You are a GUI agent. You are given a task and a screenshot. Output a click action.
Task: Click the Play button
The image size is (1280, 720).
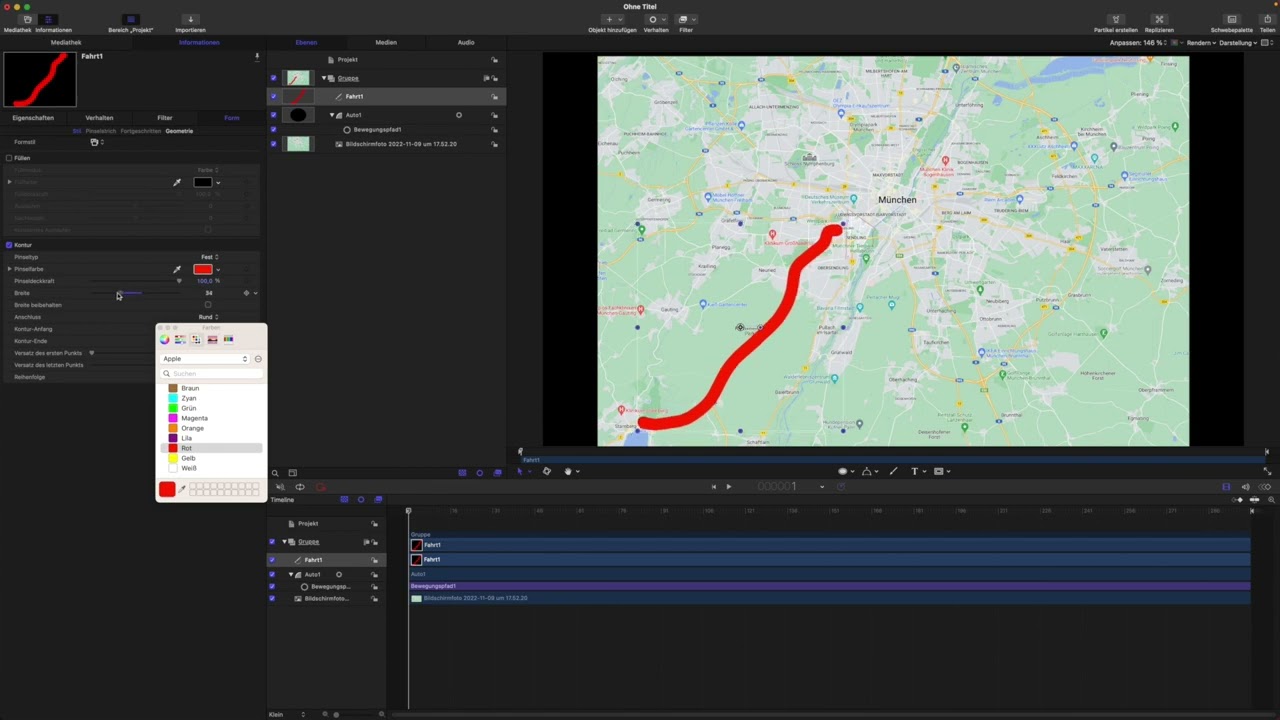[728, 487]
